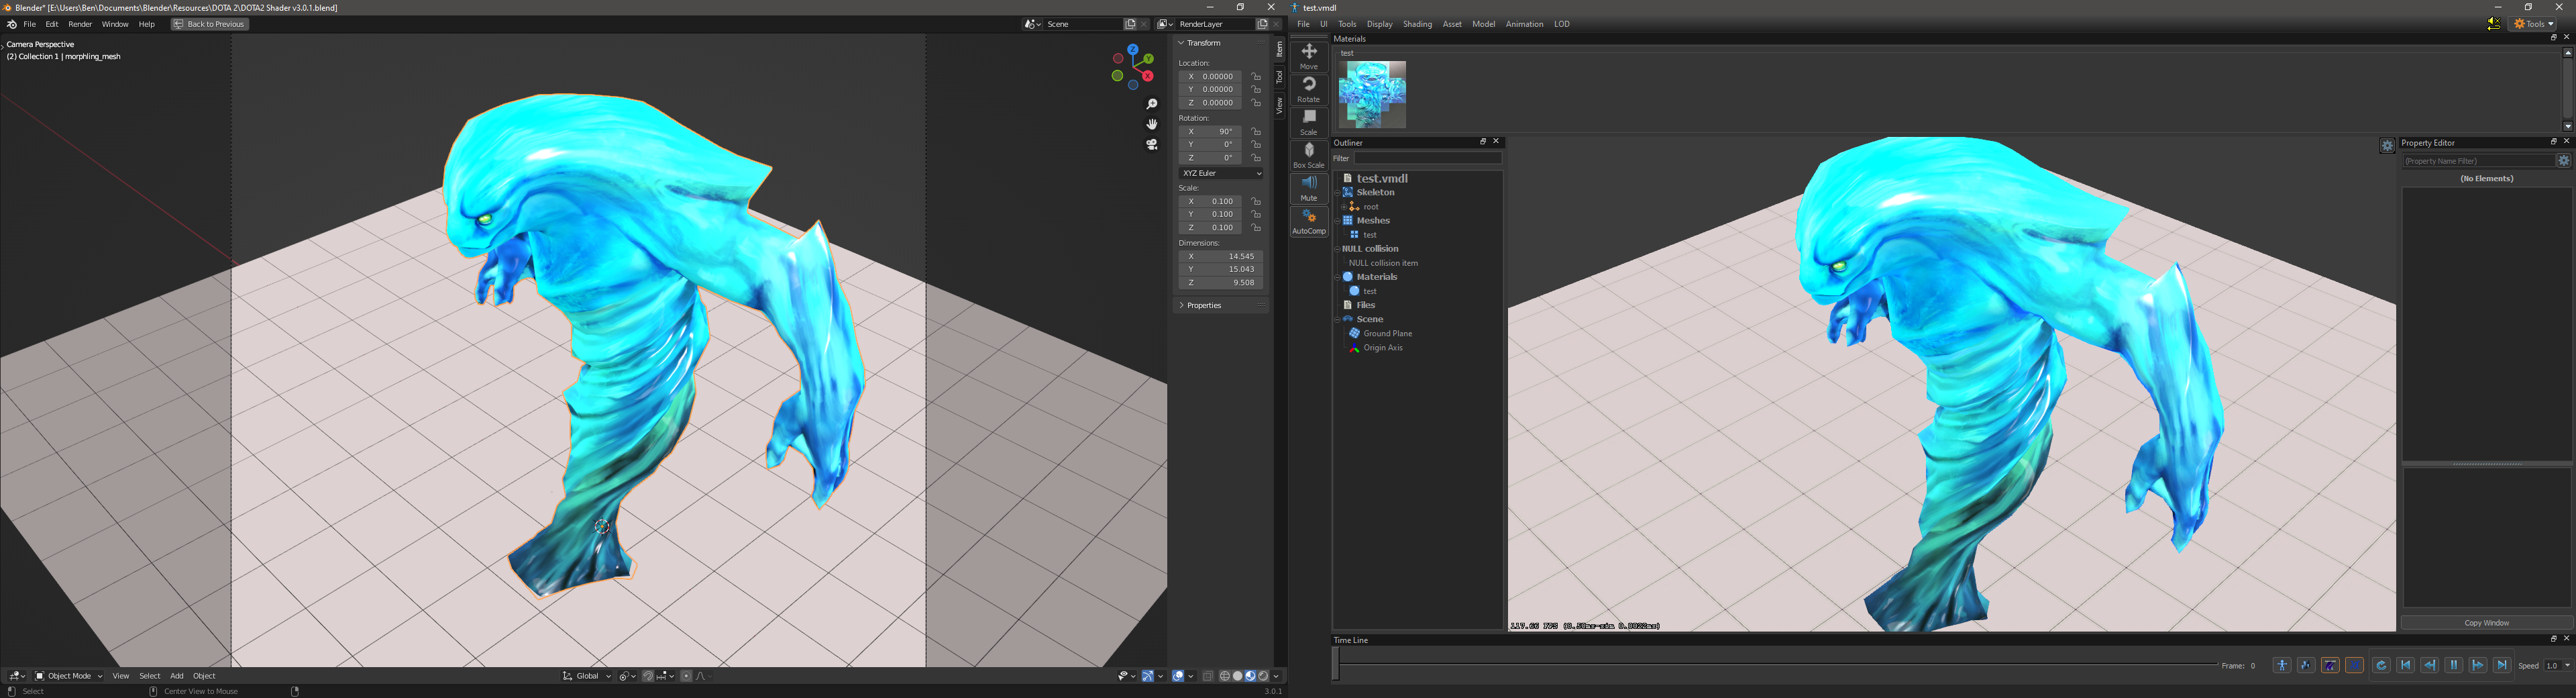
Task: Select rendered viewport shading
Action: (x=1263, y=676)
